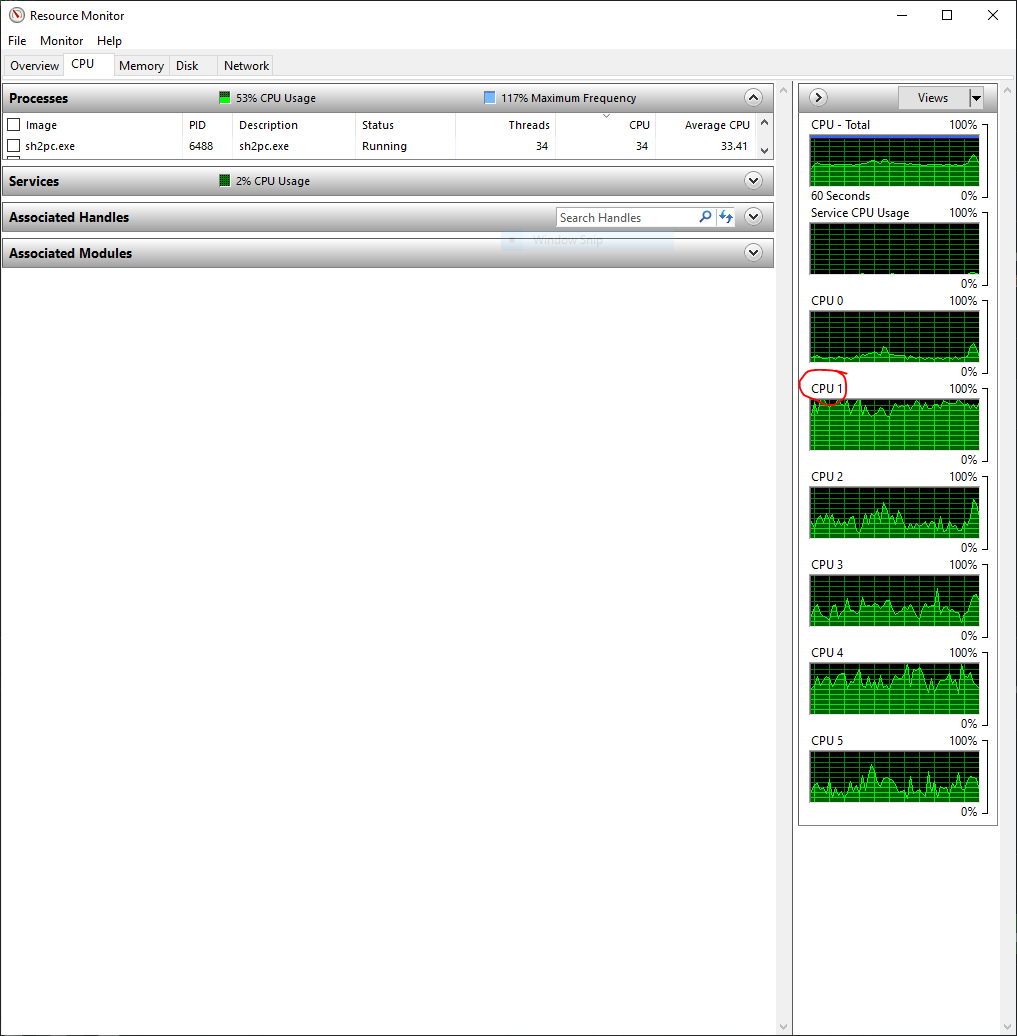Image resolution: width=1017 pixels, height=1036 pixels.
Task: Click the CPU 4 usage graph
Action: 895,688
